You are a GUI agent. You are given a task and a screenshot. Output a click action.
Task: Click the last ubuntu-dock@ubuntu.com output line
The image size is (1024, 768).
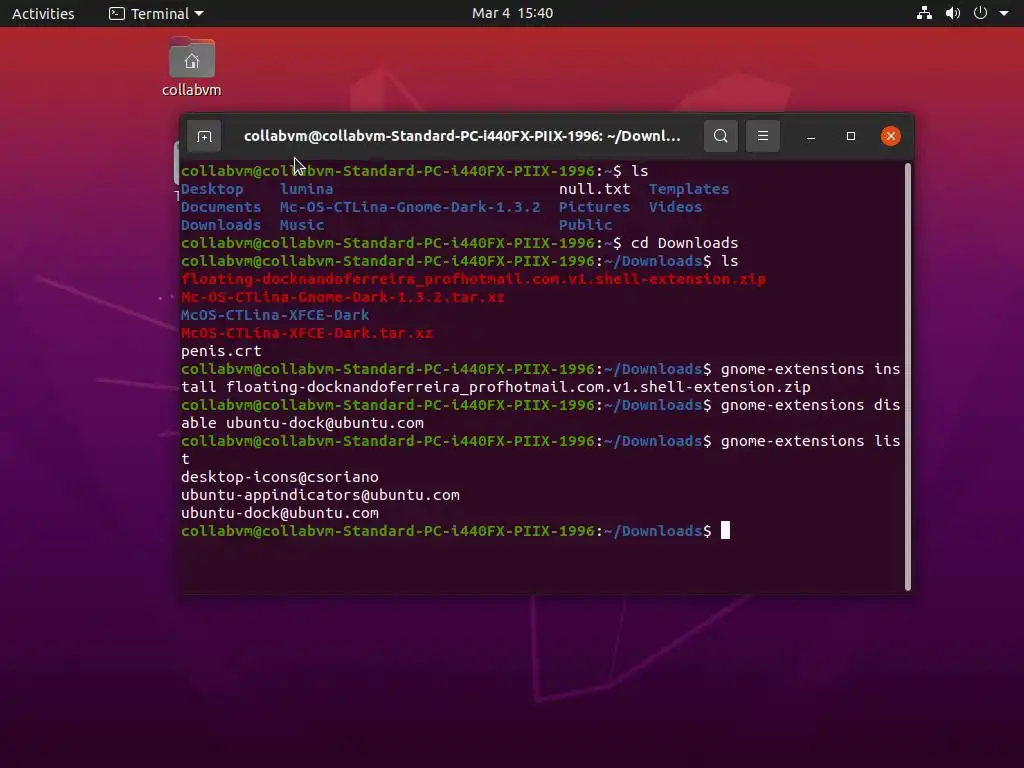click(280, 513)
